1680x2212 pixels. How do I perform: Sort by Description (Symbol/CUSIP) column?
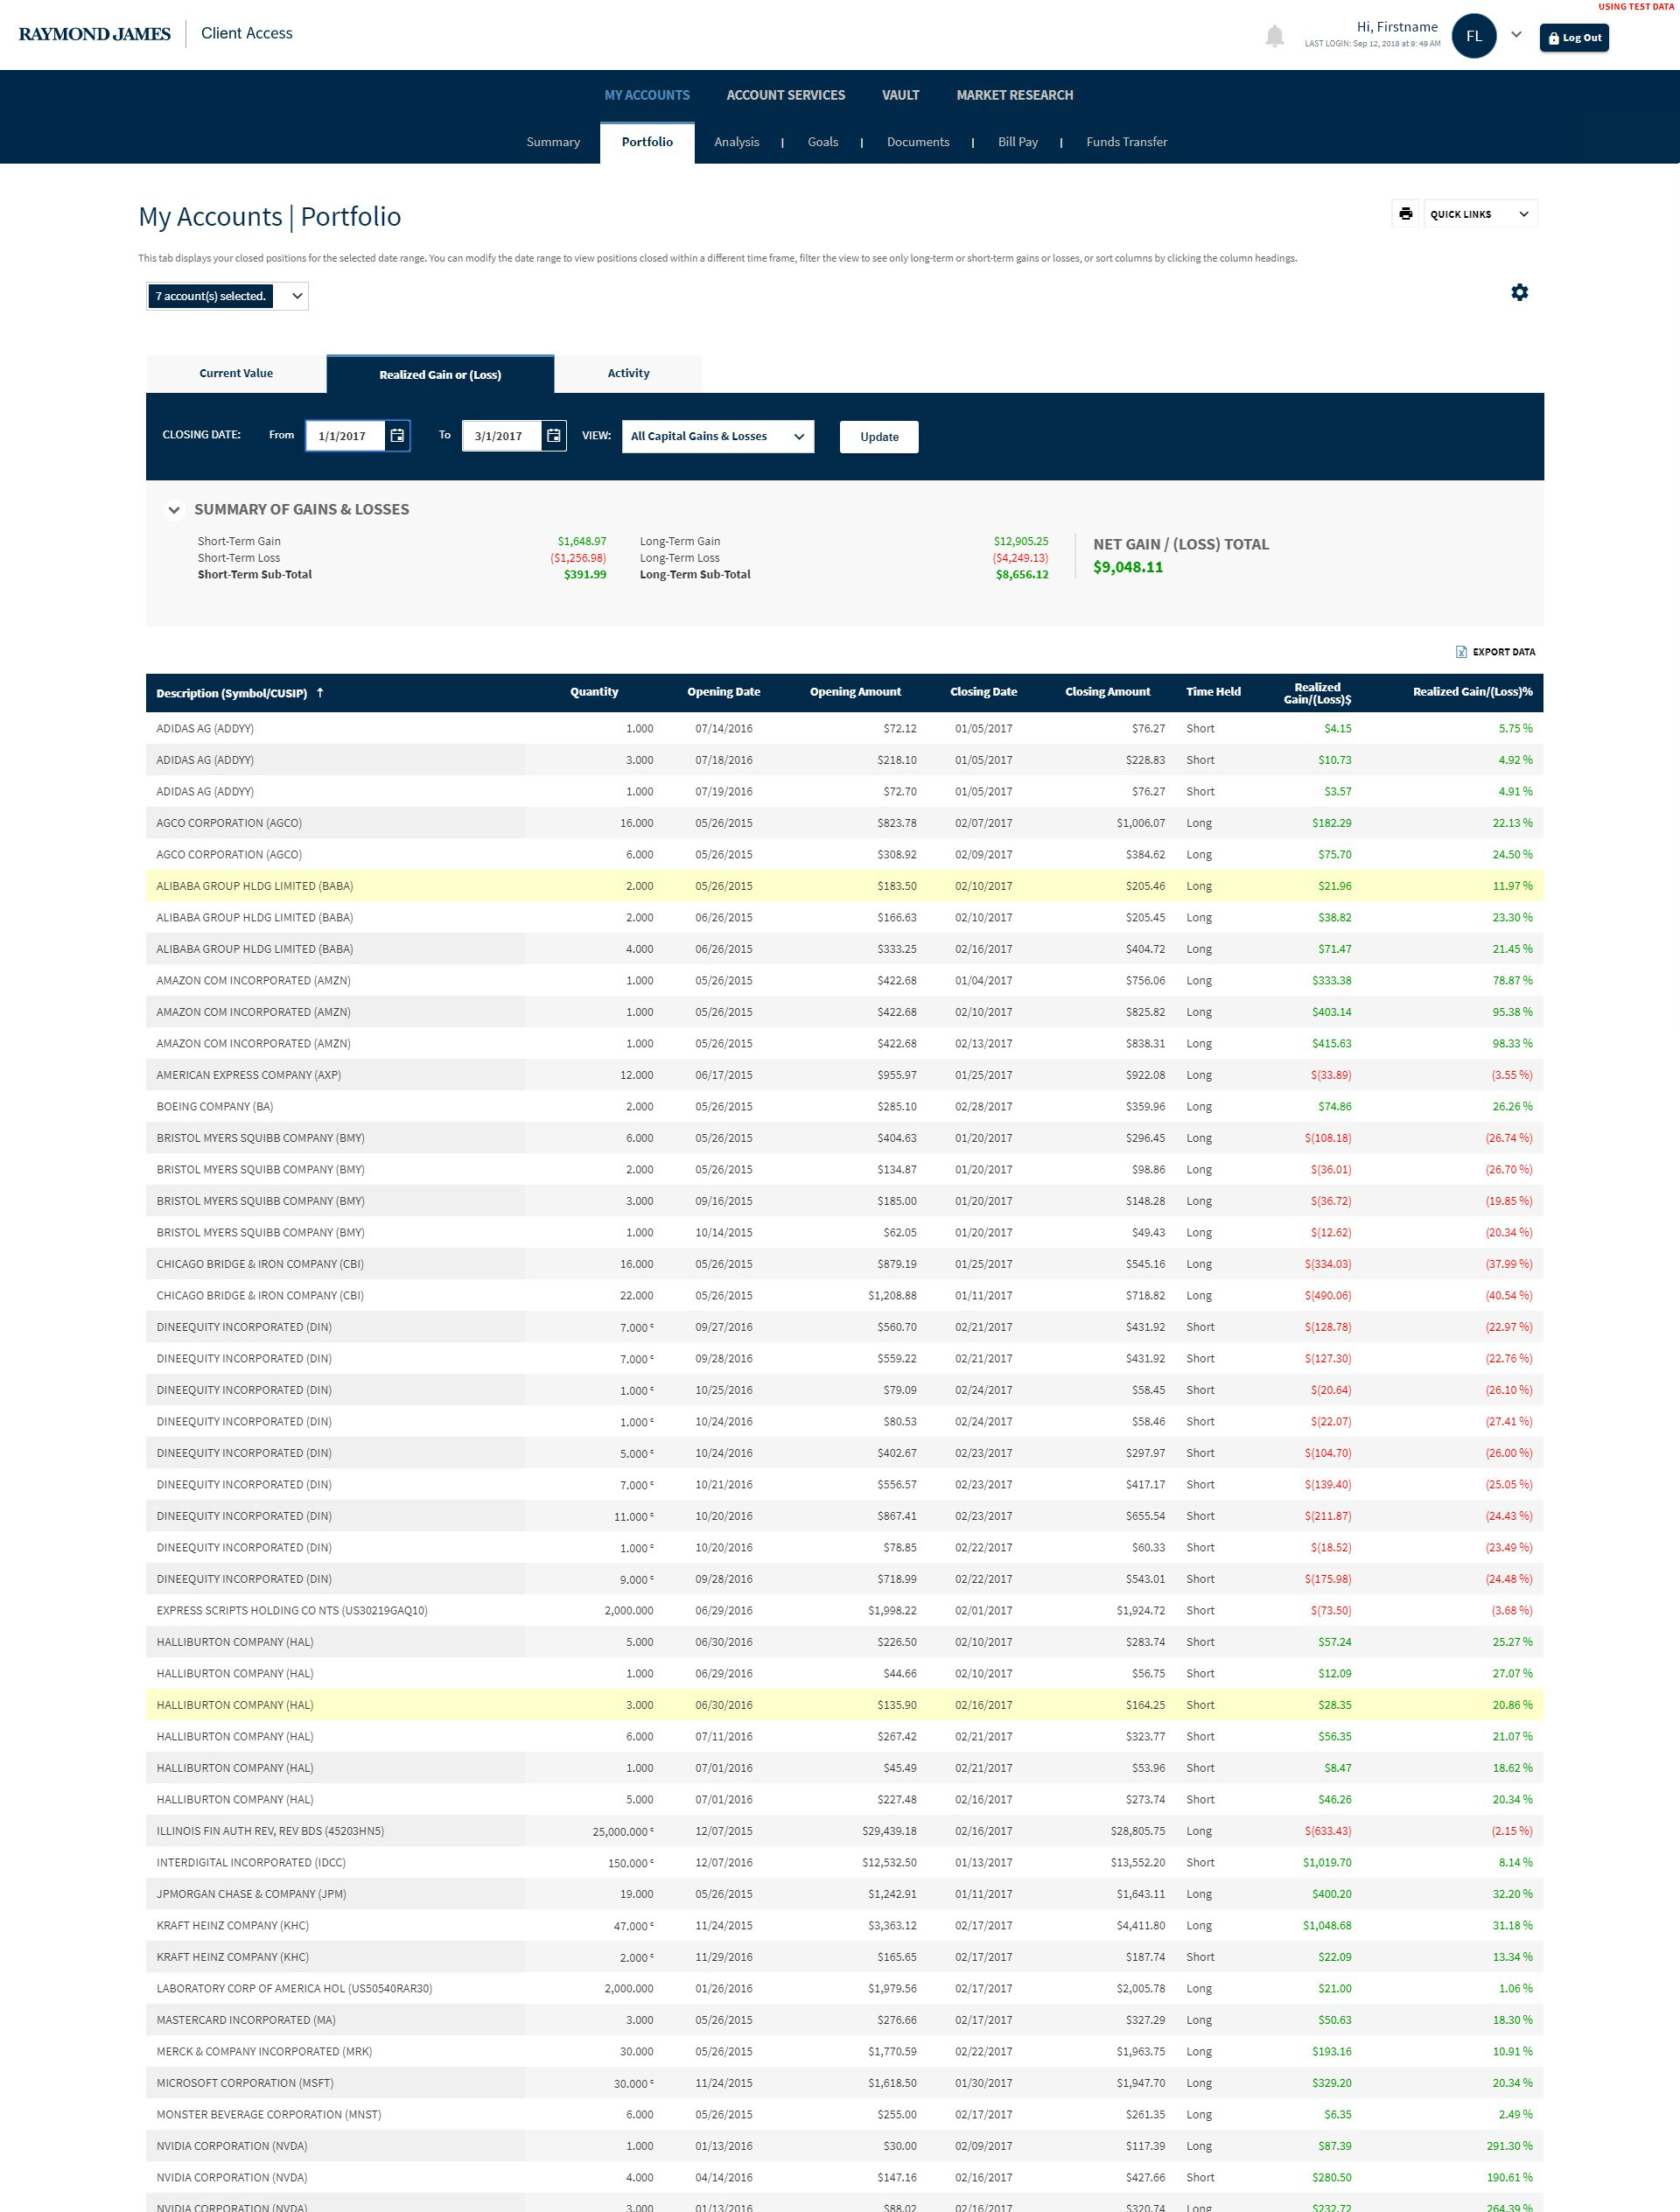[231, 693]
